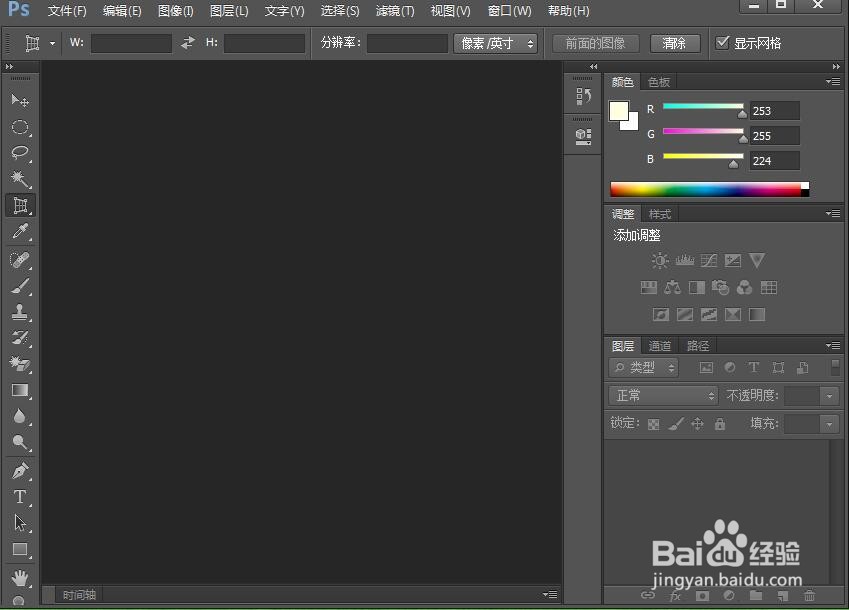
Task: Toggle lock image pixels
Action: [x=676, y=424]
